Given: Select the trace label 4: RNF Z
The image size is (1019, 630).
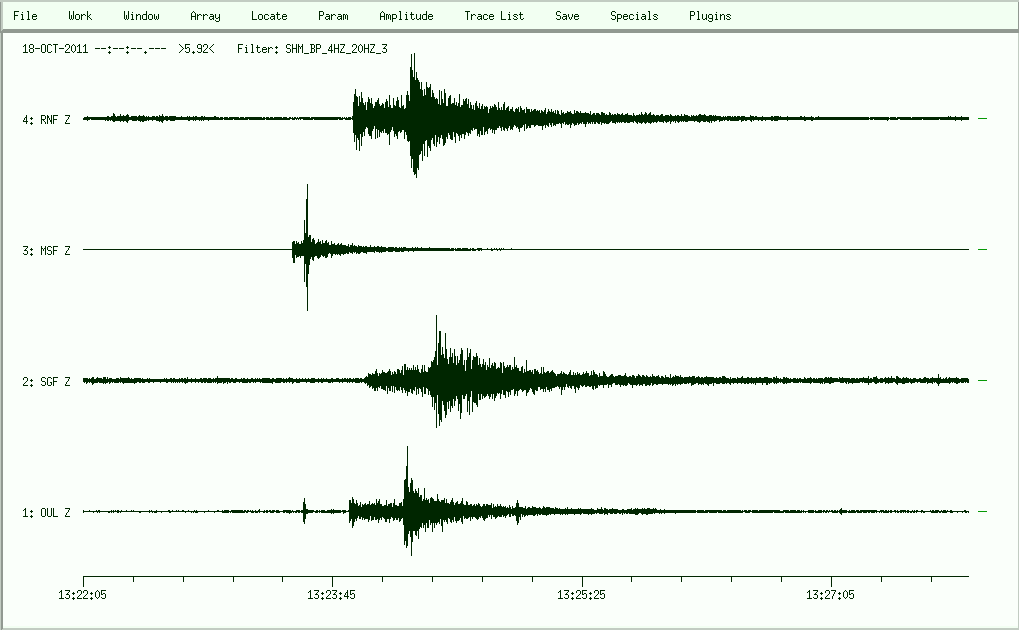Looking at the screenshot, I should click(x=46, y=120).
